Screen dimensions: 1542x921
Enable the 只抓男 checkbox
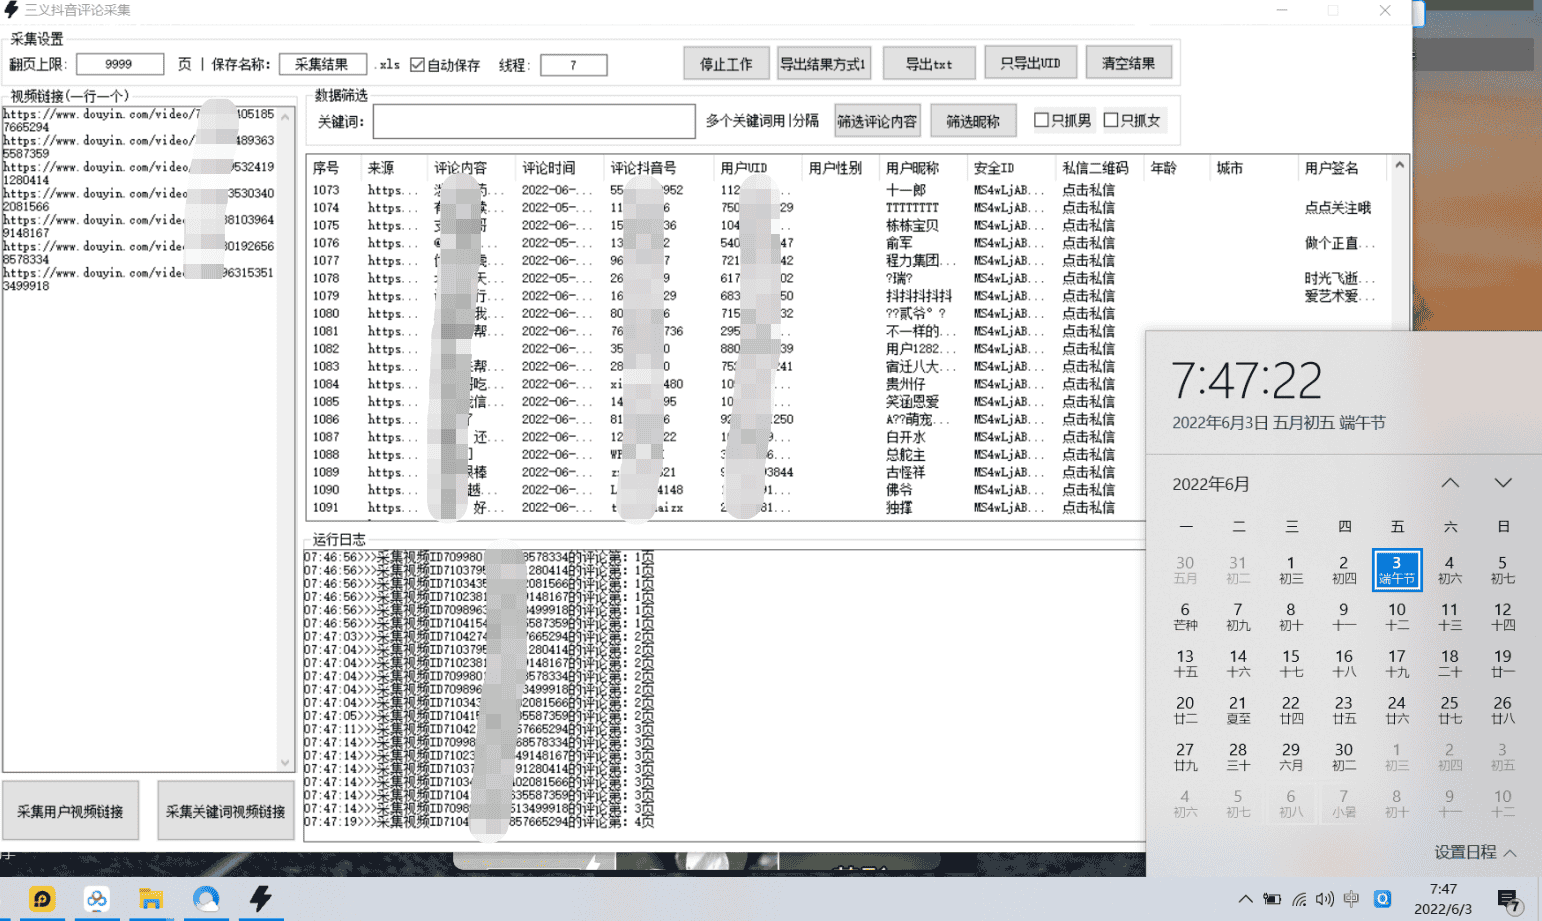click(x=1041, y=120)
